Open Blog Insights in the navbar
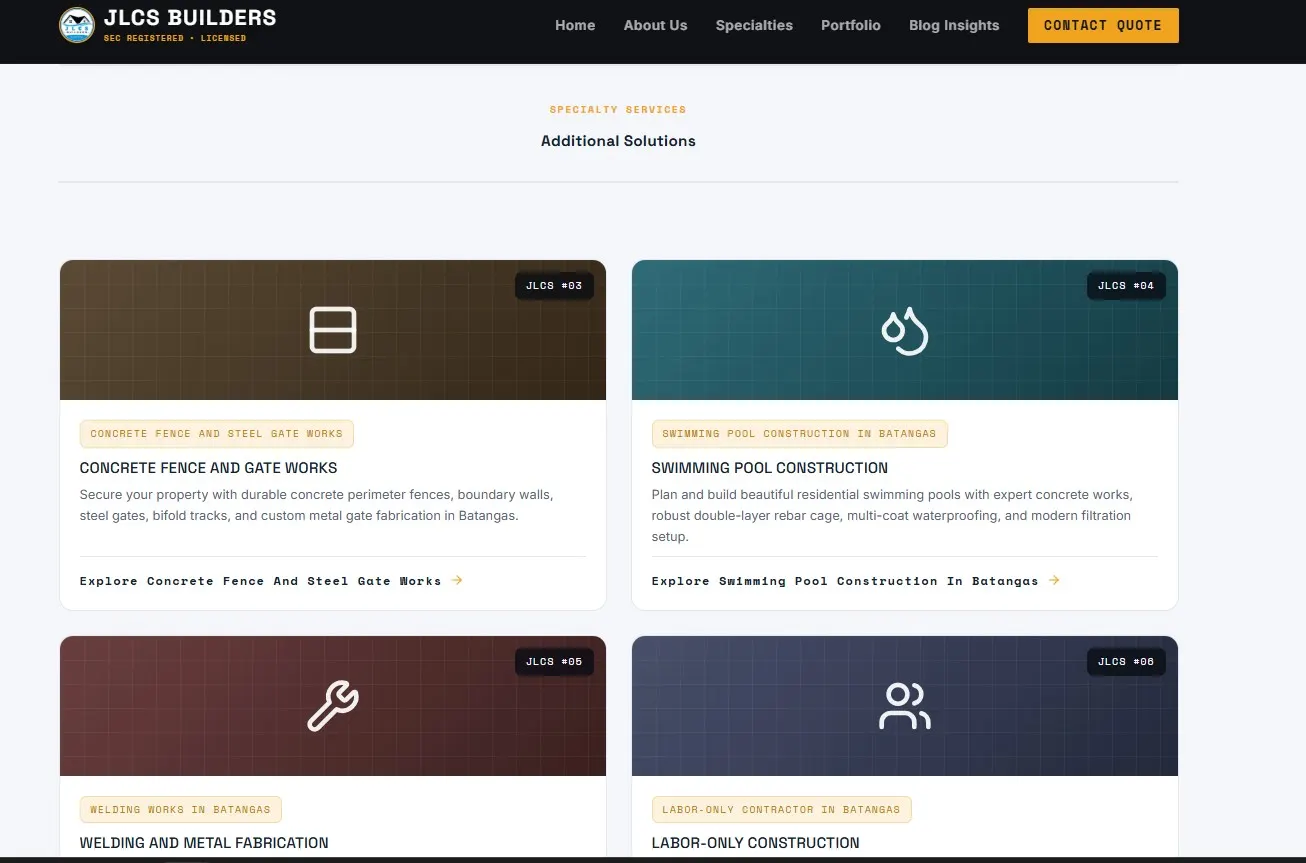Image resolution: width=1306 pixels, height=863 pixels. point(954,25)
